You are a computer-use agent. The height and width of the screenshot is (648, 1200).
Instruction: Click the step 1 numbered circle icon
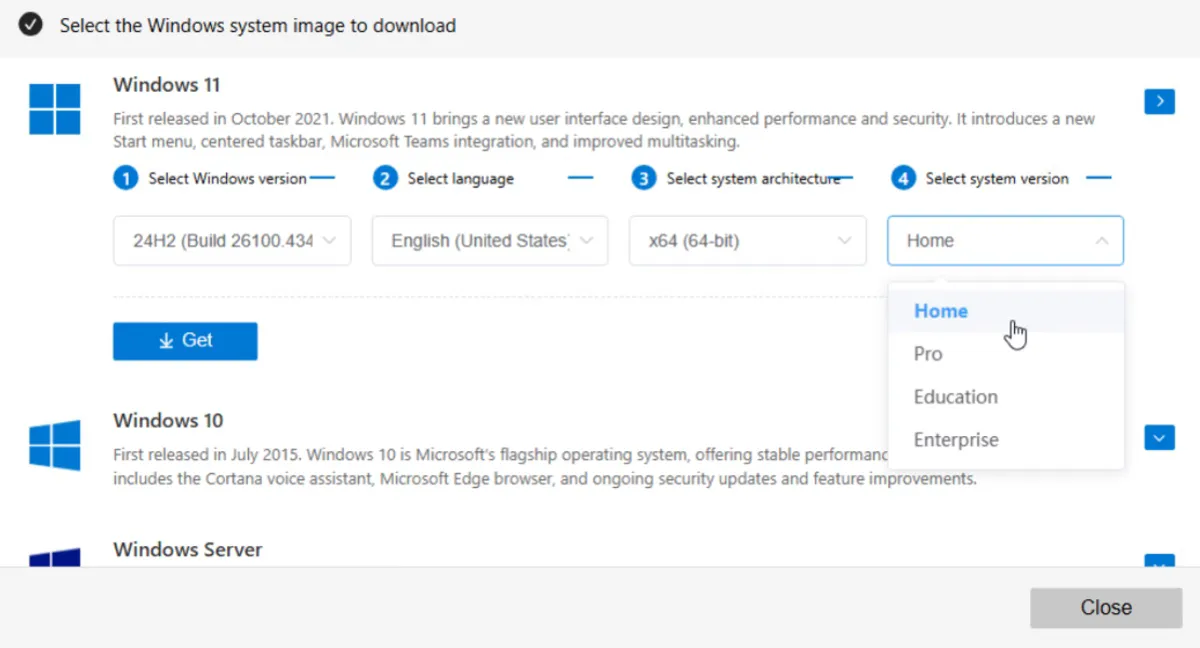(x=125, y=177)
